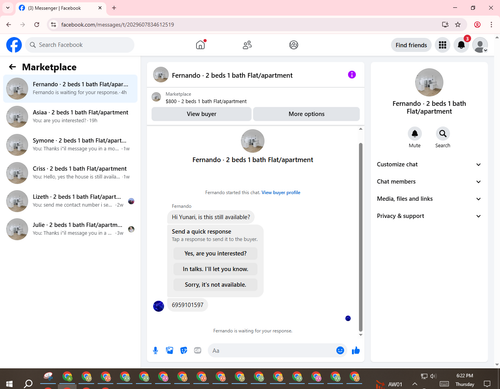Screen dimensions: 500x389
Task: Reload the page in Chrome
Action: point(37,24)
